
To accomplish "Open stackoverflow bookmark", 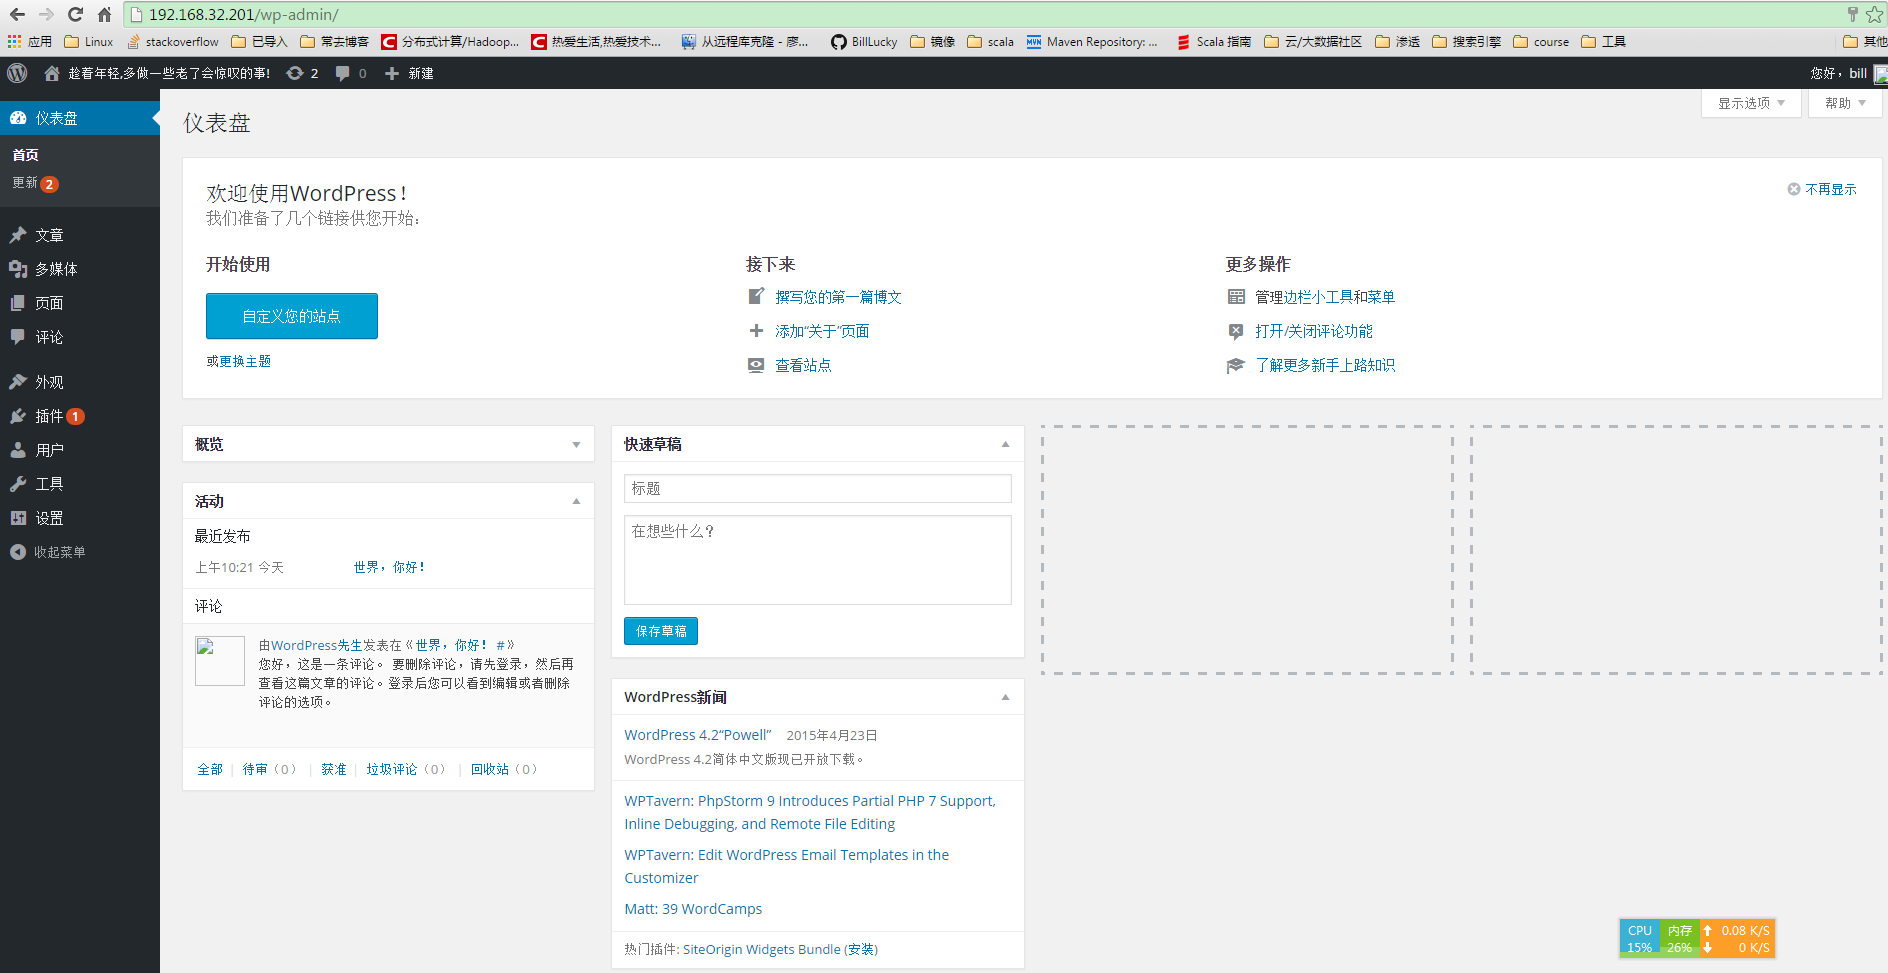I will pyautogui.click(x=172, y=42).
